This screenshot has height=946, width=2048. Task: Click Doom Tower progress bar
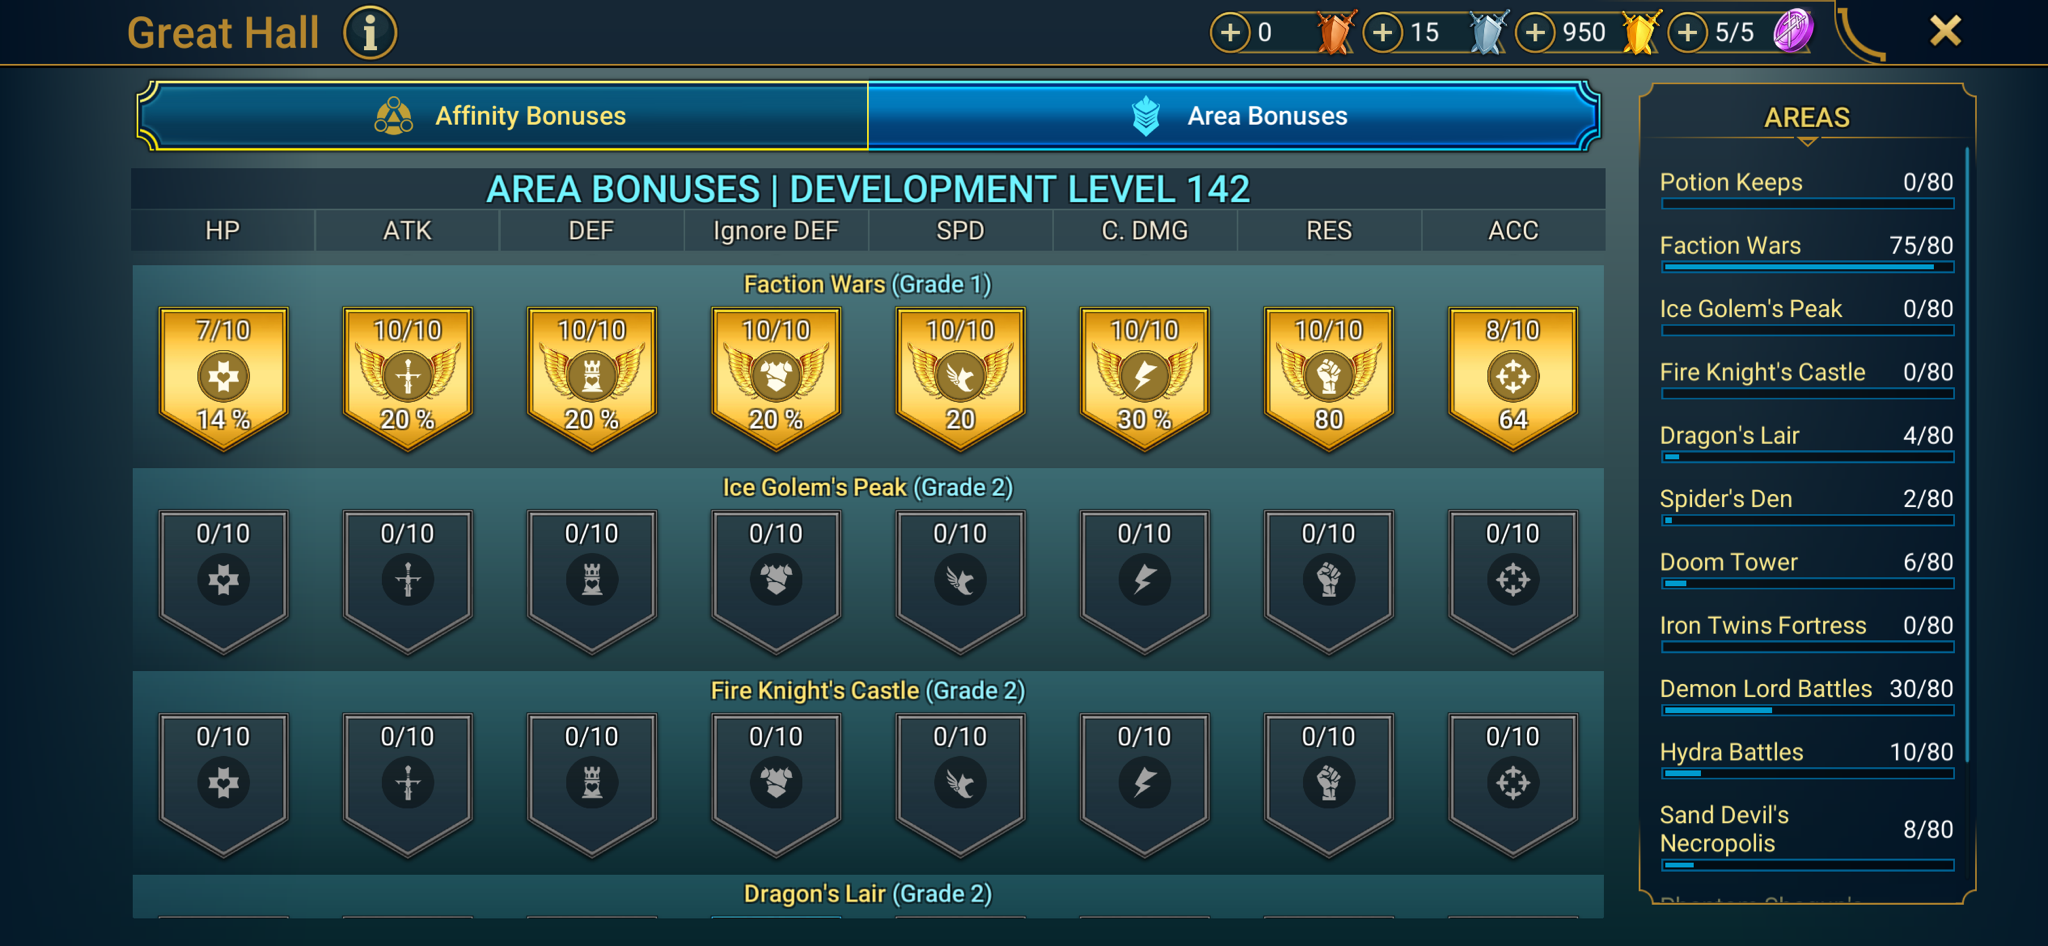(x=1807, y=583)
